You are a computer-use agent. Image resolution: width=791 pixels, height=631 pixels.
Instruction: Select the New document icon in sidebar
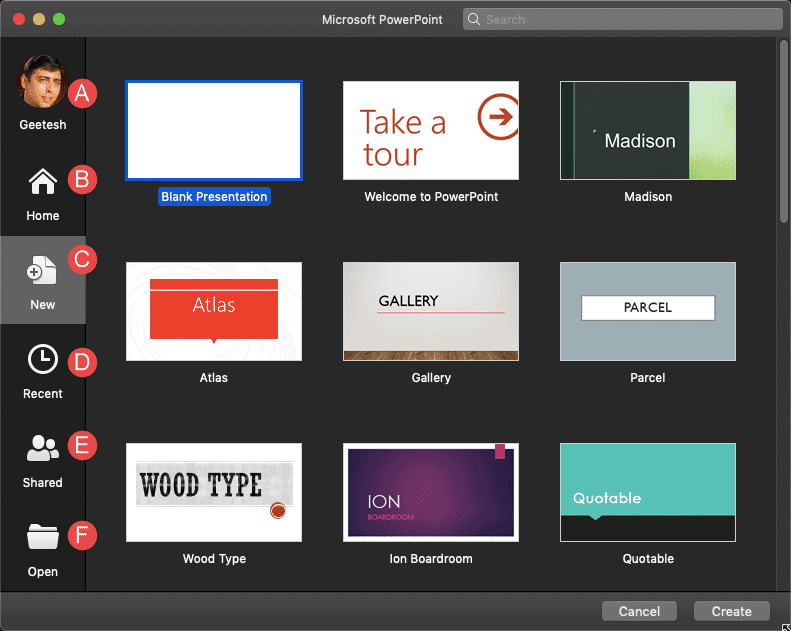(42, 270)
